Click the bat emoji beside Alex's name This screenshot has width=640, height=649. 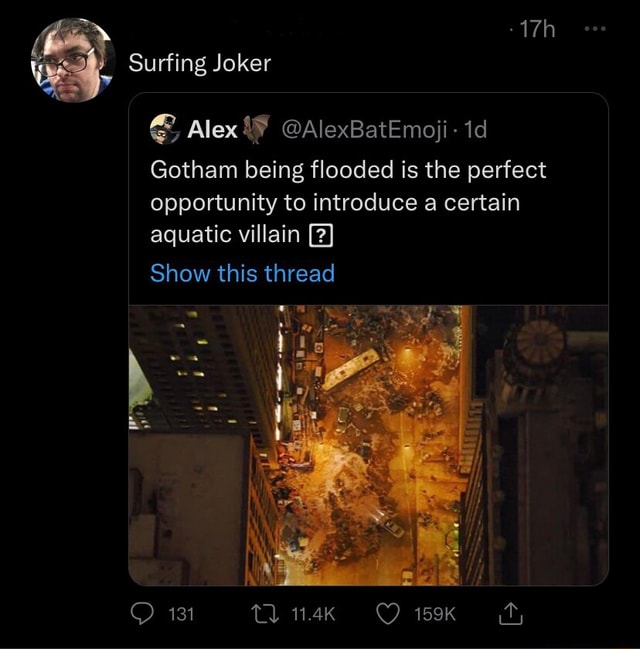[x=257, y=128]
